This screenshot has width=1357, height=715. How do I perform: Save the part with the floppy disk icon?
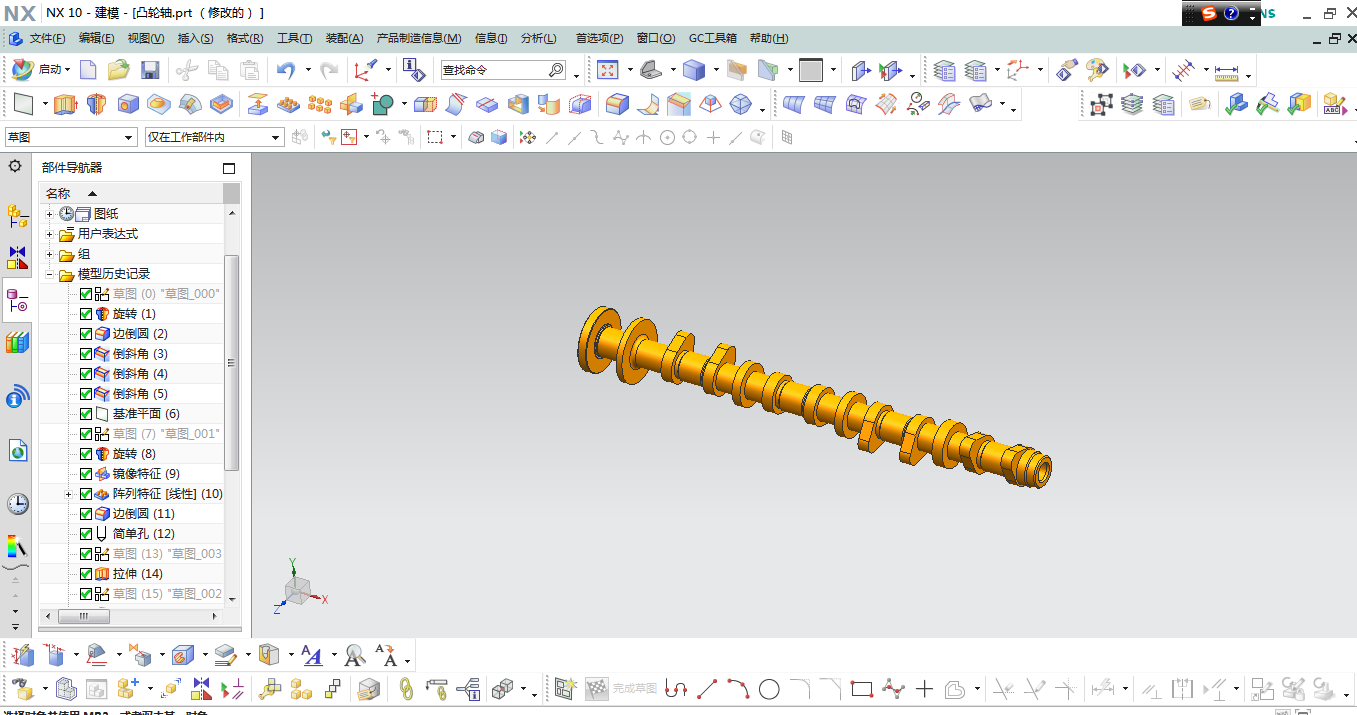pos(150,70)
